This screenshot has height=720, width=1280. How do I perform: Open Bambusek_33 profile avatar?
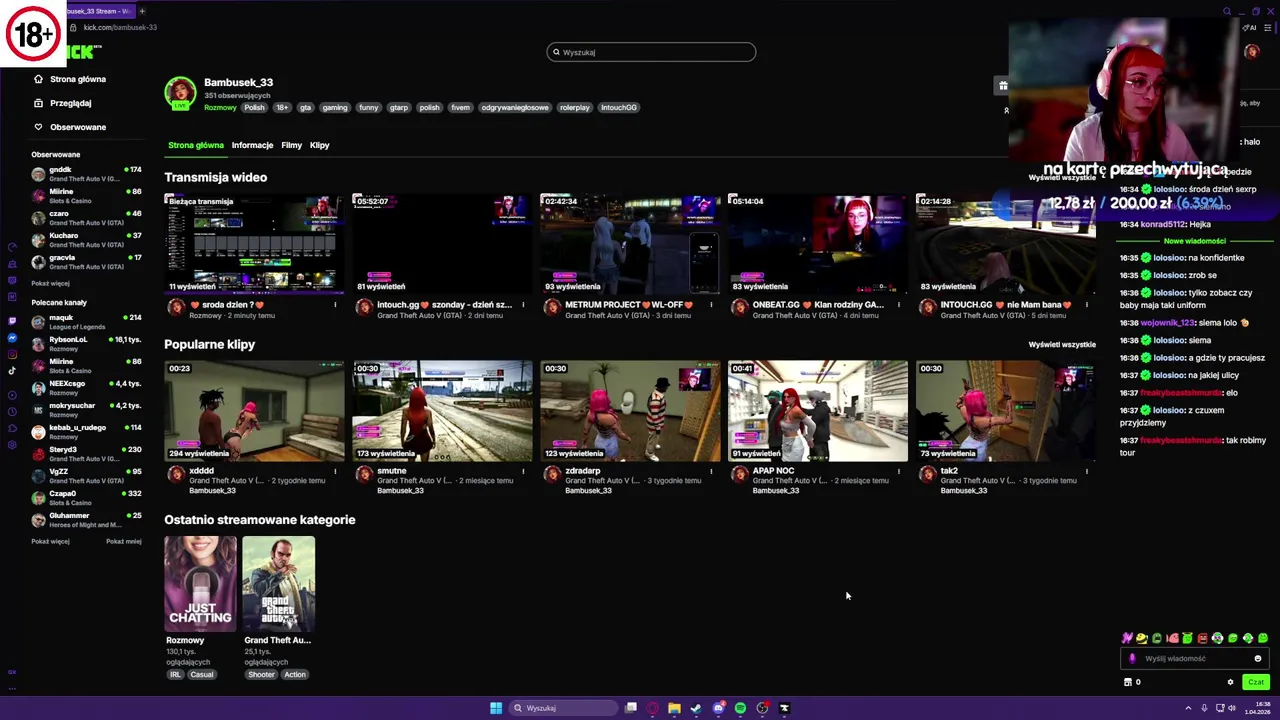pyautogui.click(x=180, y=93)
